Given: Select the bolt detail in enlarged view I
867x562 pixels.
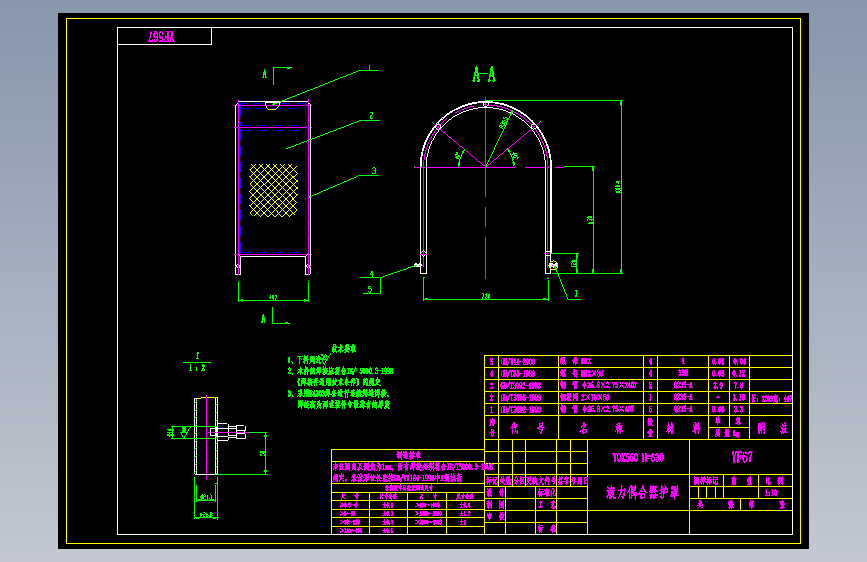Looking at the screenshot, I should tap(228, 432).
